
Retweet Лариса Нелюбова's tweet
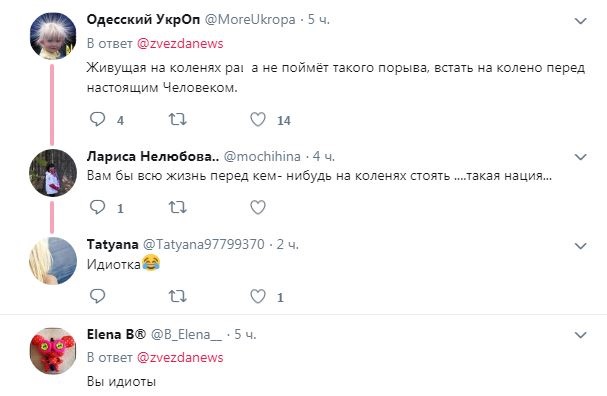coord(178,207)
